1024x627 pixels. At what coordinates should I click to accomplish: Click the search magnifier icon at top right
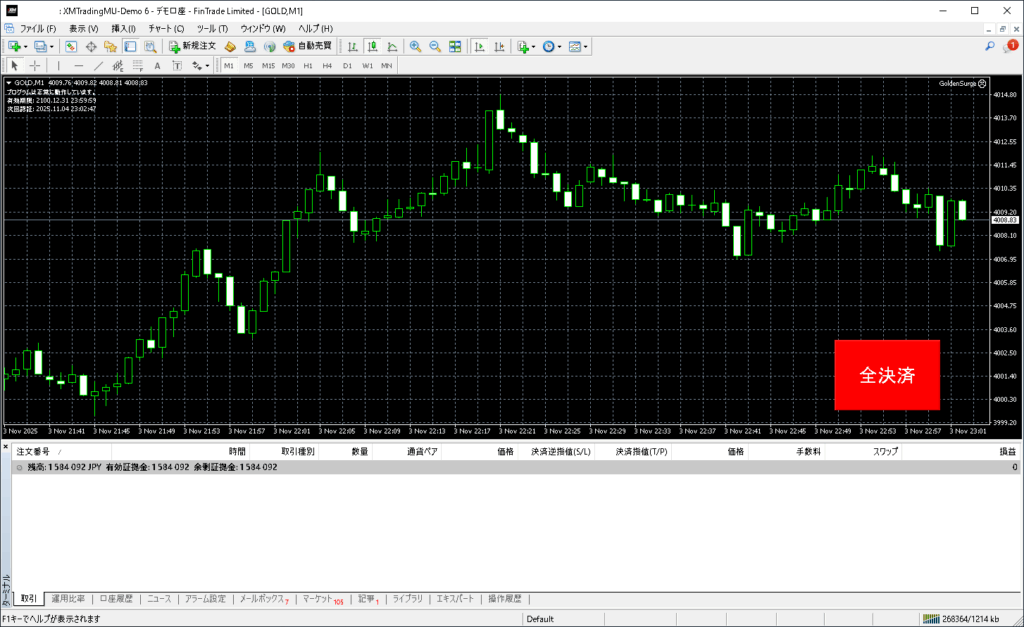[990, 46]
